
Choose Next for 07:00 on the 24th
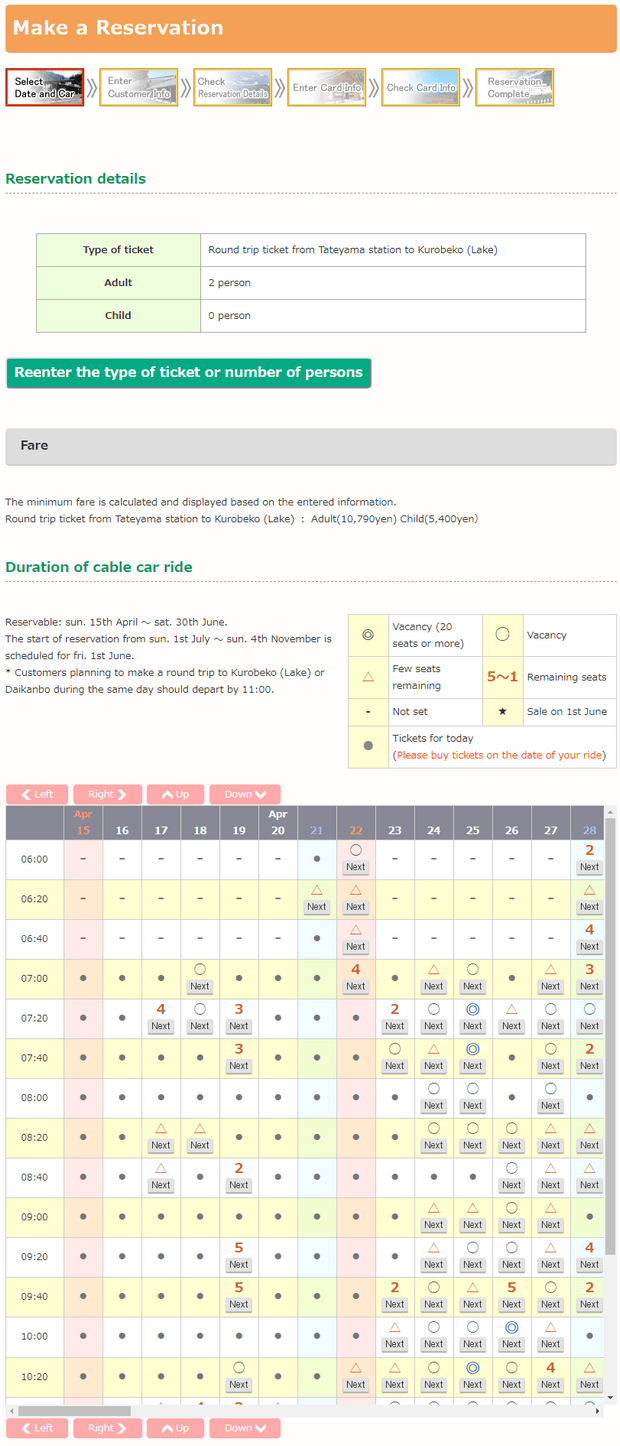pyautogui.click(x=434, y=986)
